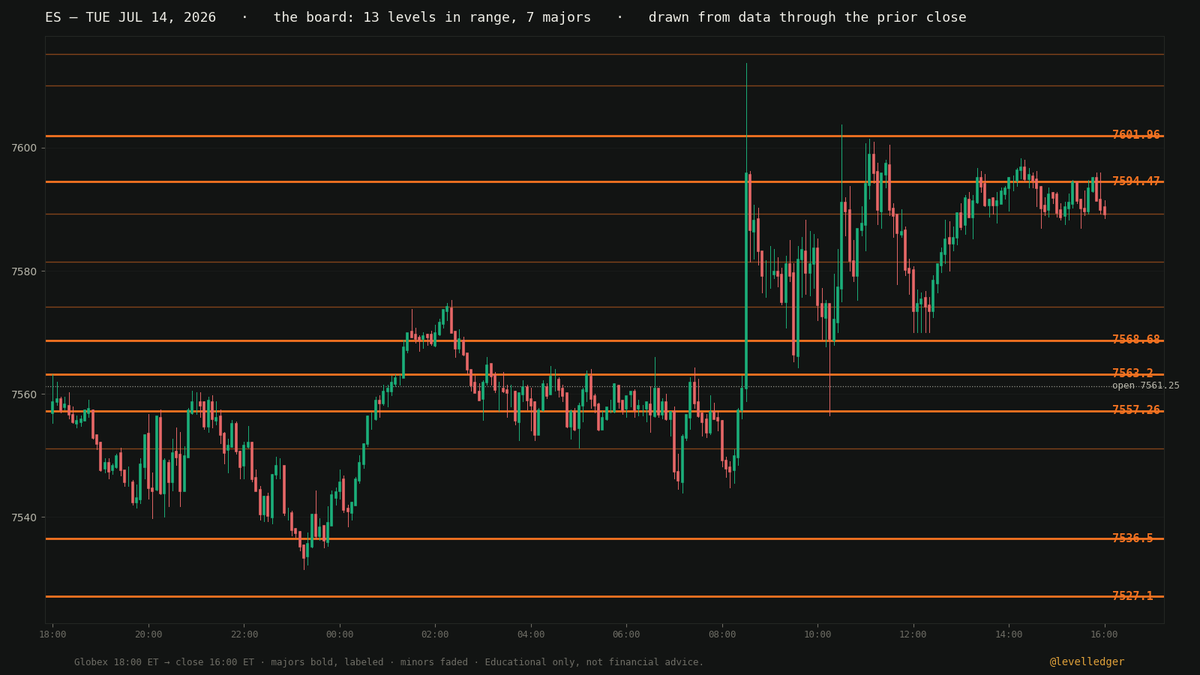This screenshot has width=1200, height=675.
Task: Click the 18:00 time axis label
Action: click(53, 634)
